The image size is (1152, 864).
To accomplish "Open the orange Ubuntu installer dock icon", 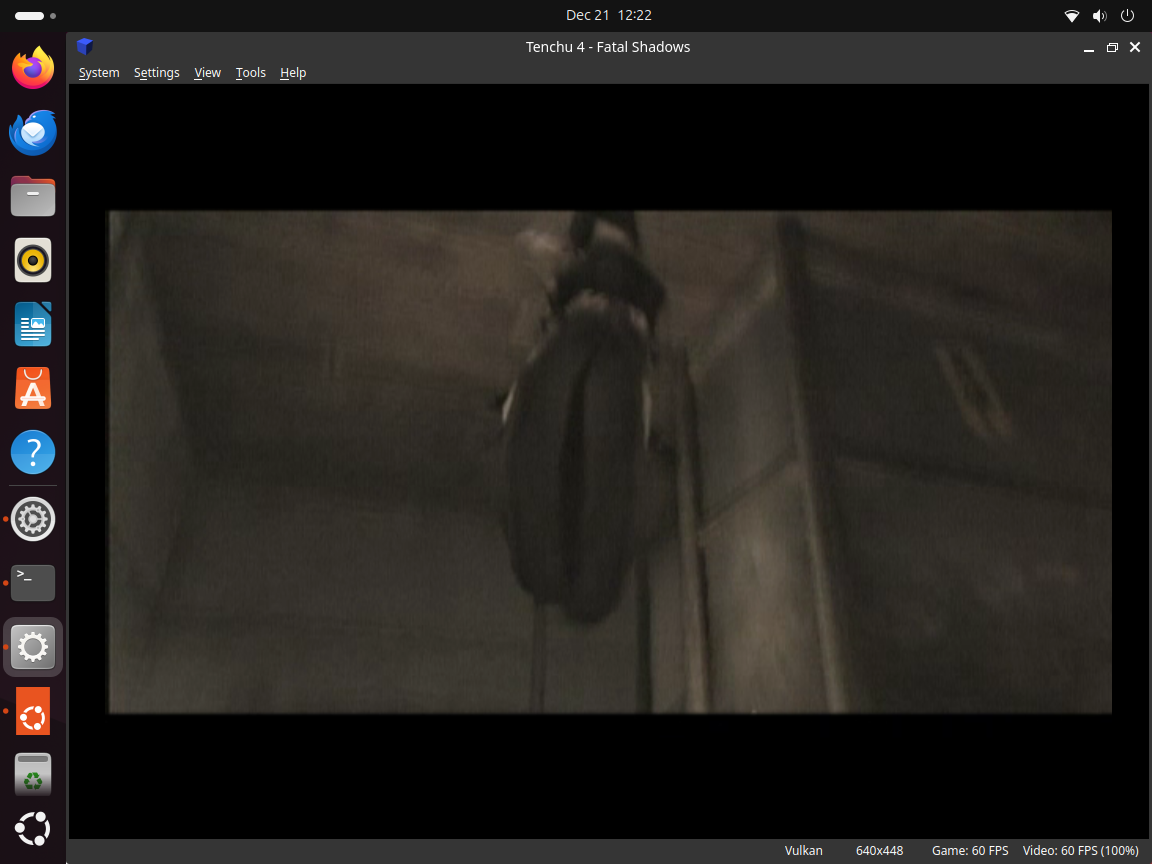I will coord(33,711).
